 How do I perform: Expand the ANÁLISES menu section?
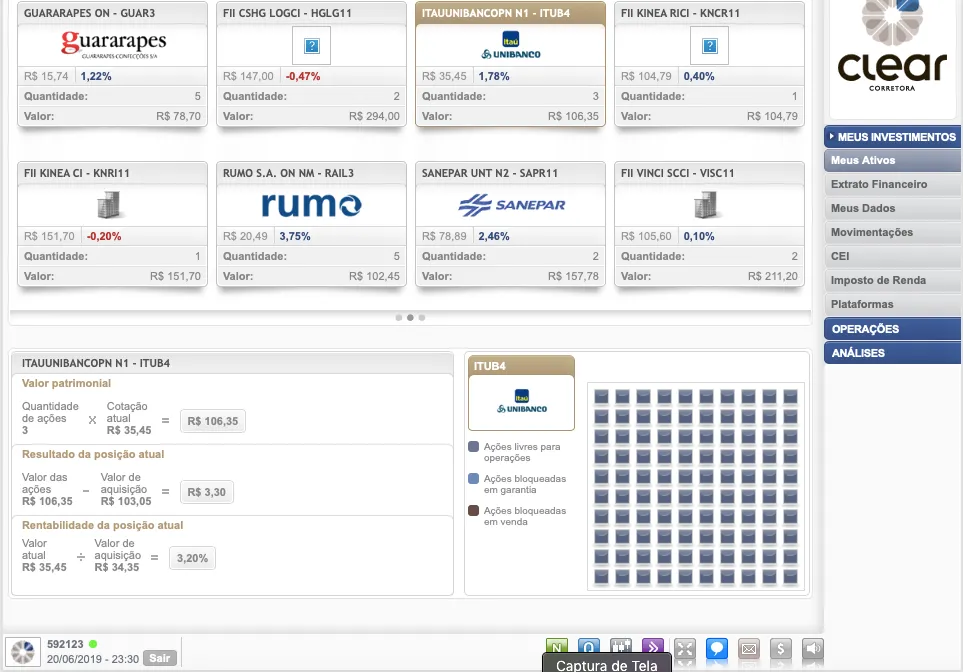pyautogui.click(x=892, y=353)
